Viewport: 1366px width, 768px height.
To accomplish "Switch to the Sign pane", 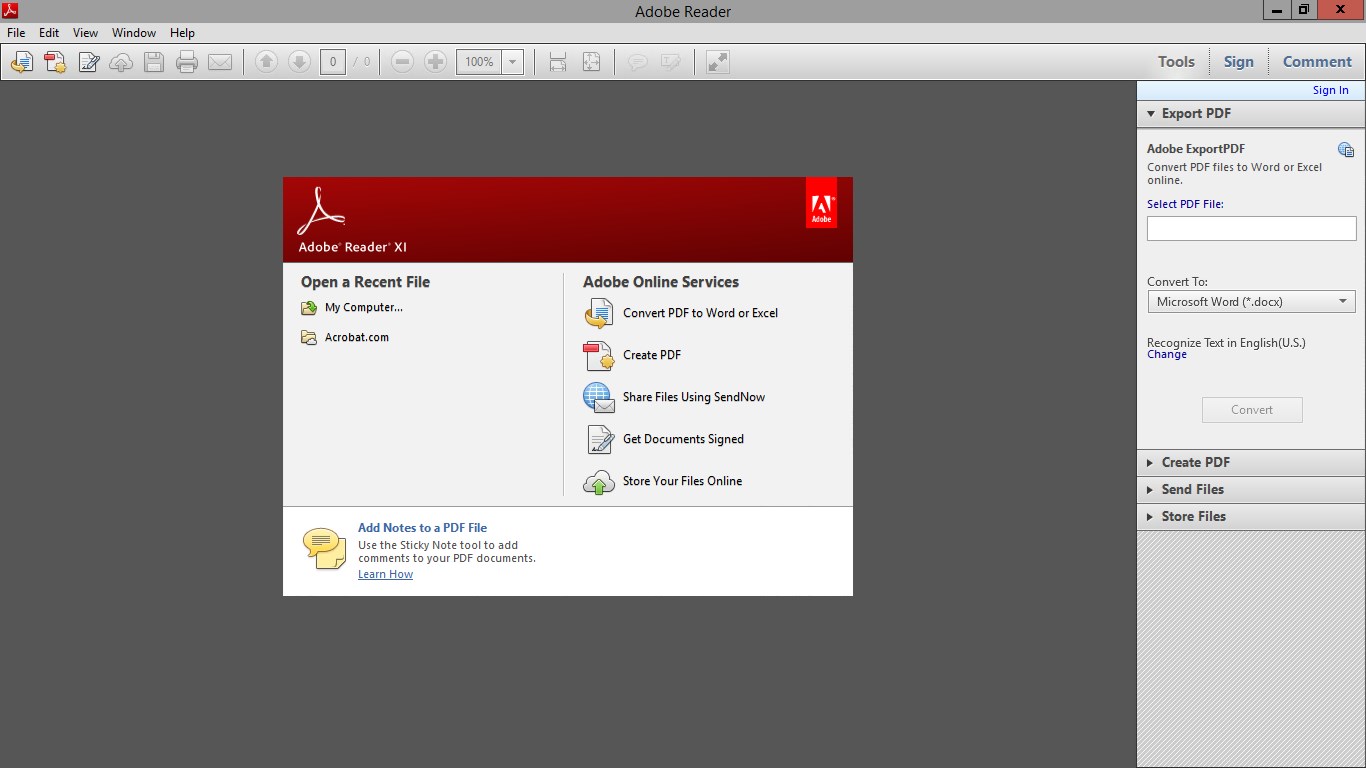I will (1238, 62).
